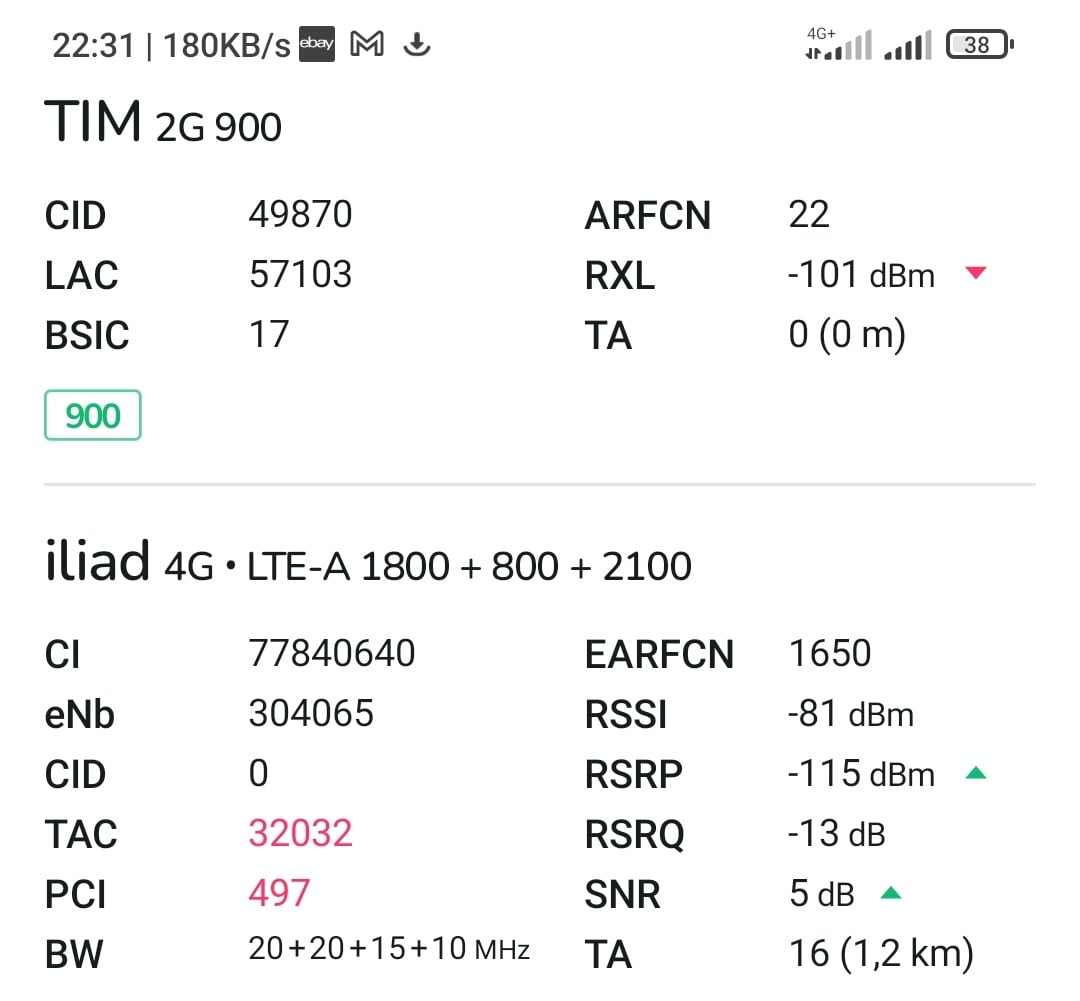Tap the battery indicator showing 38
This screenshot has width=1080, height=1001.
pos(980,45)
